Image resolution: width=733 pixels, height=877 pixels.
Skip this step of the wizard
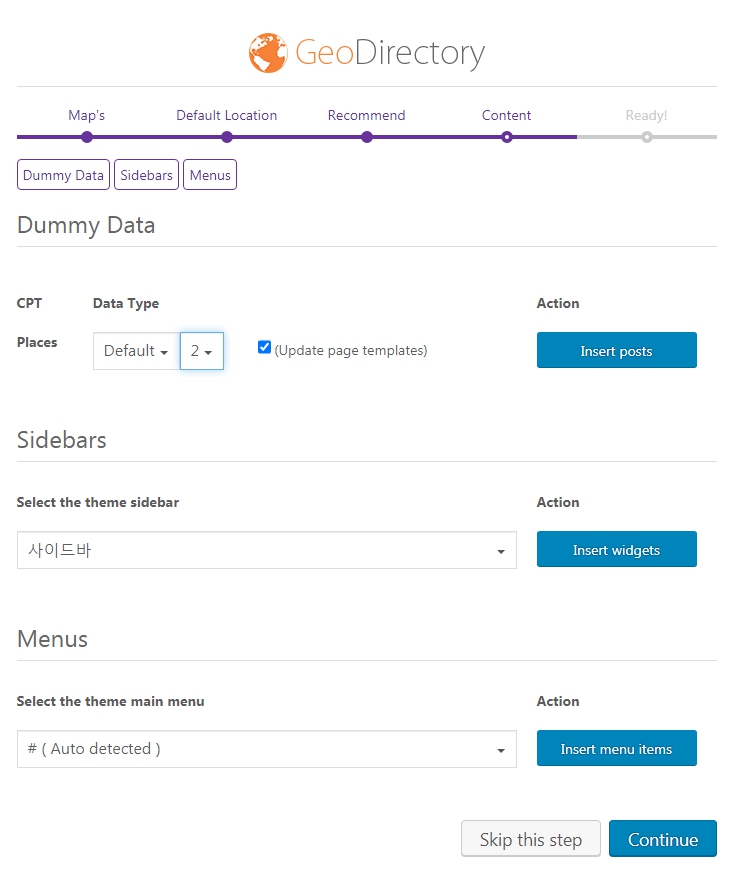click(x=531, y=838)
